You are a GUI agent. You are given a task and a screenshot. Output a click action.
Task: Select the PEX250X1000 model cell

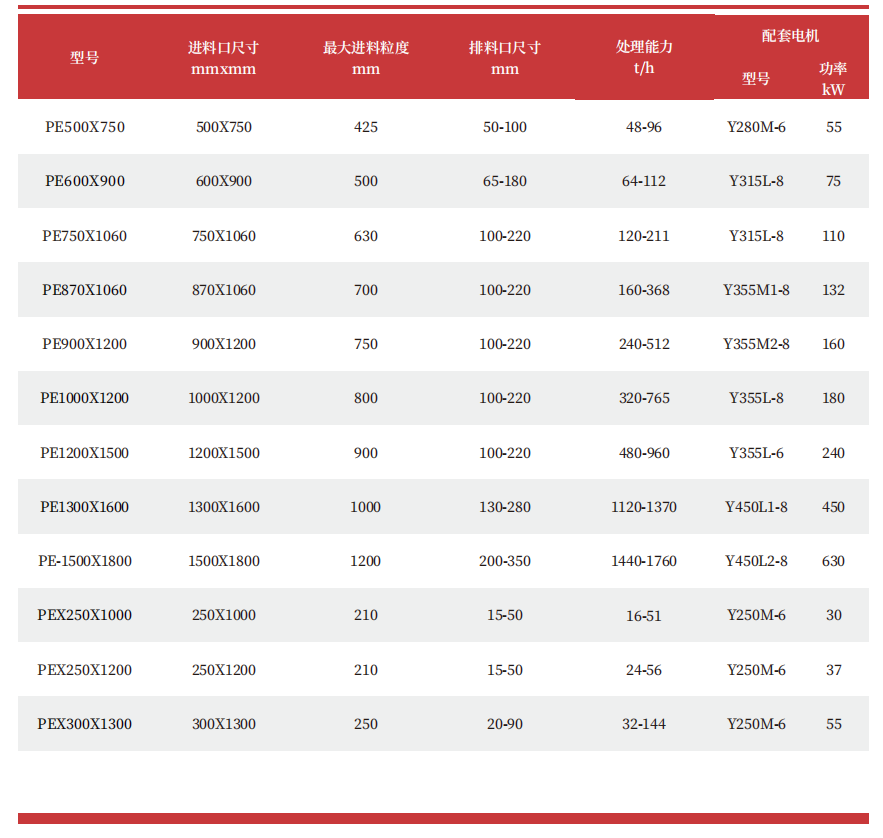point(85,615)
